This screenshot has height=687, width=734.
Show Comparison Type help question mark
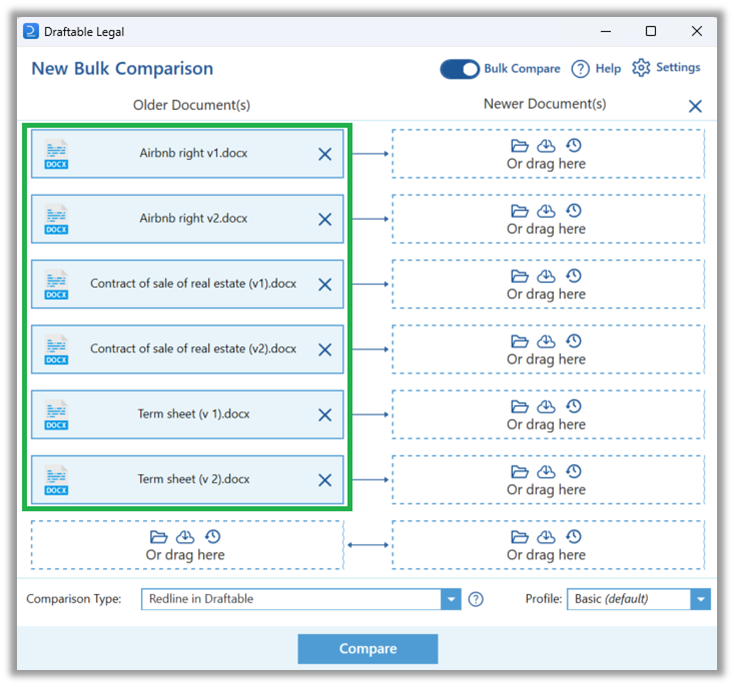476,599
